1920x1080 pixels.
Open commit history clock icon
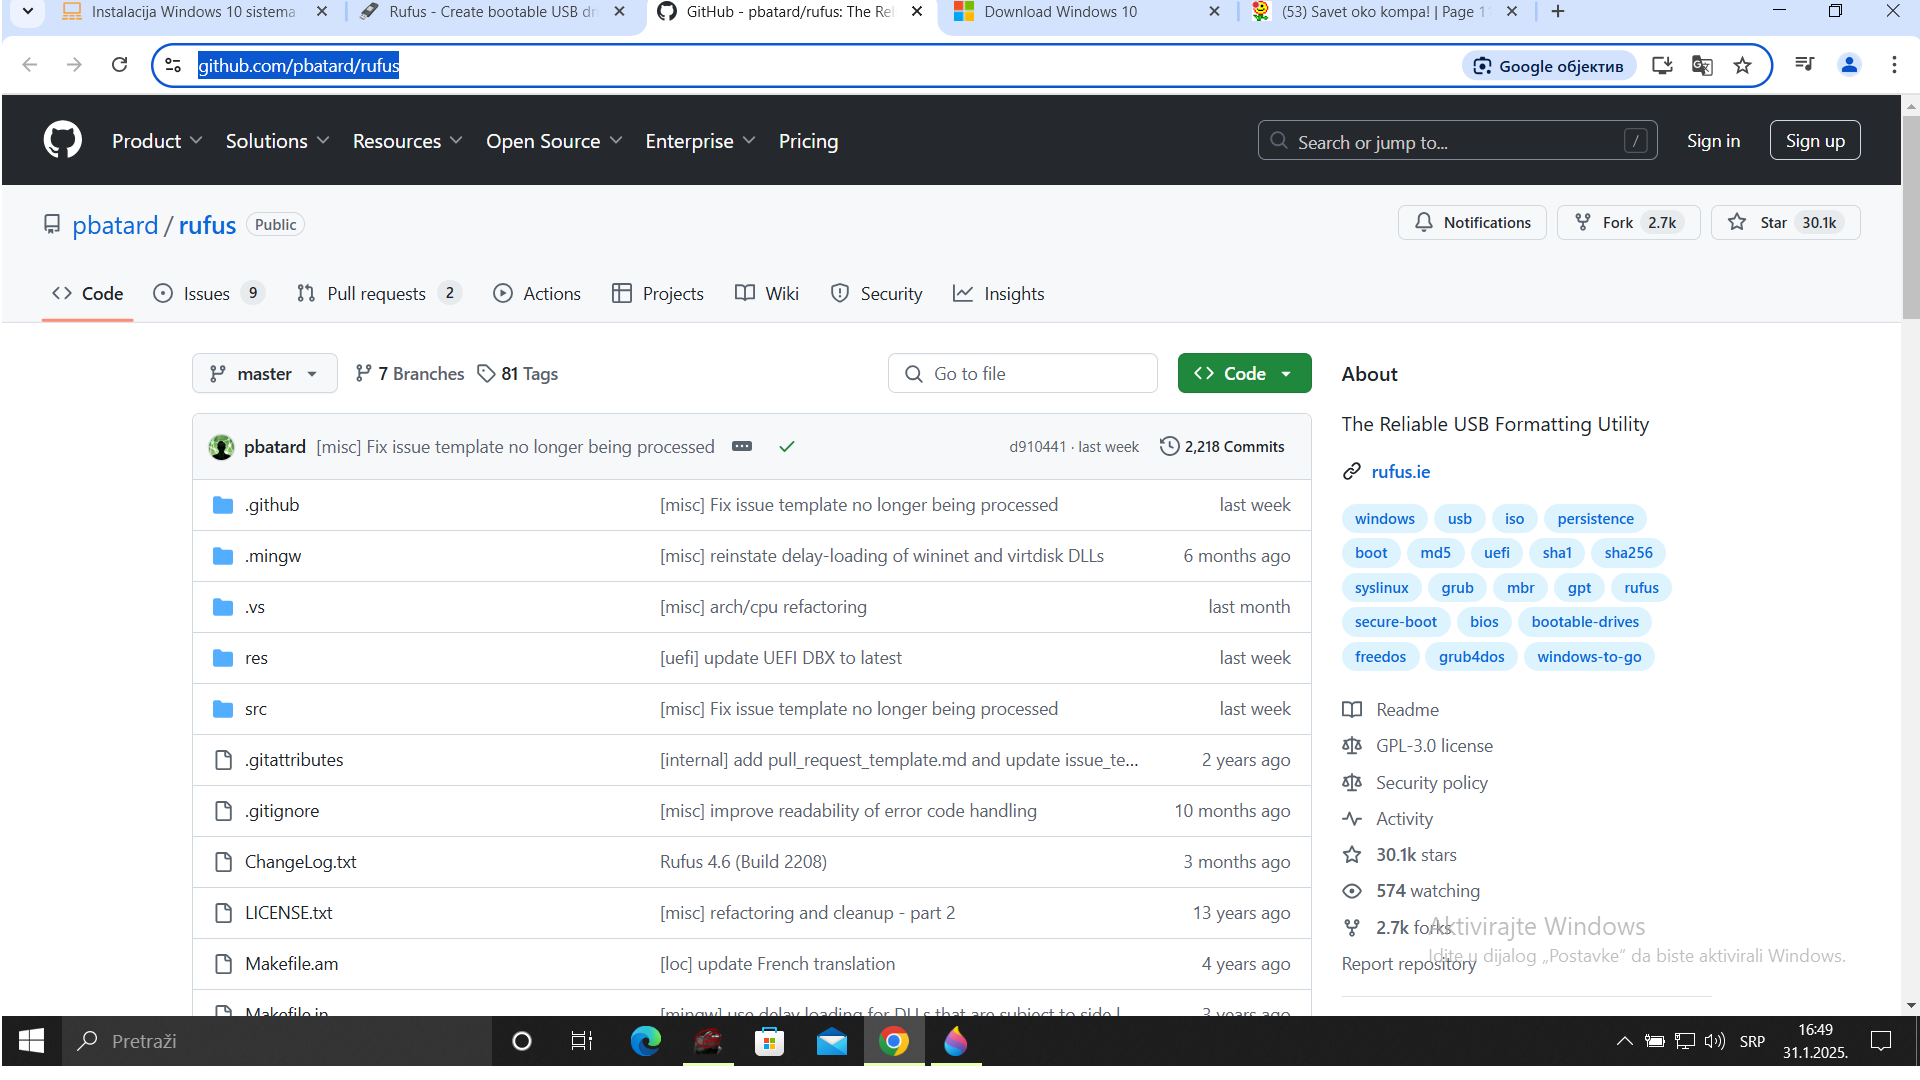point(1169,446)
